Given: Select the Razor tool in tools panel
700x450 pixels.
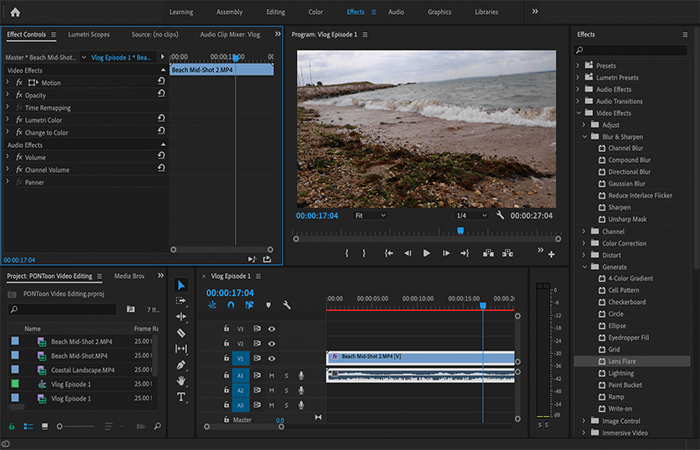Looking at the screenshot, I should [181, 333].
